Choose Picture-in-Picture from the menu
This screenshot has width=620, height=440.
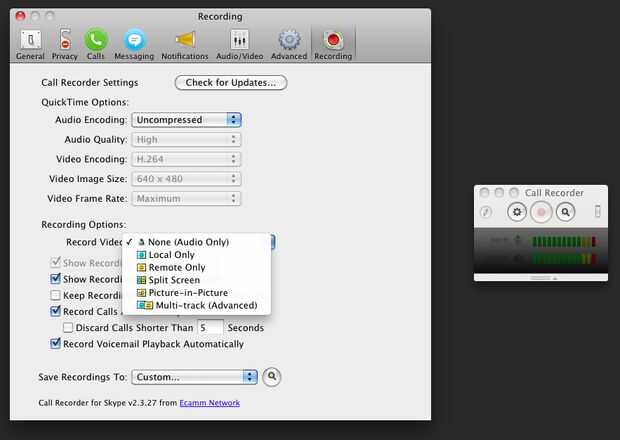(197, 293)
